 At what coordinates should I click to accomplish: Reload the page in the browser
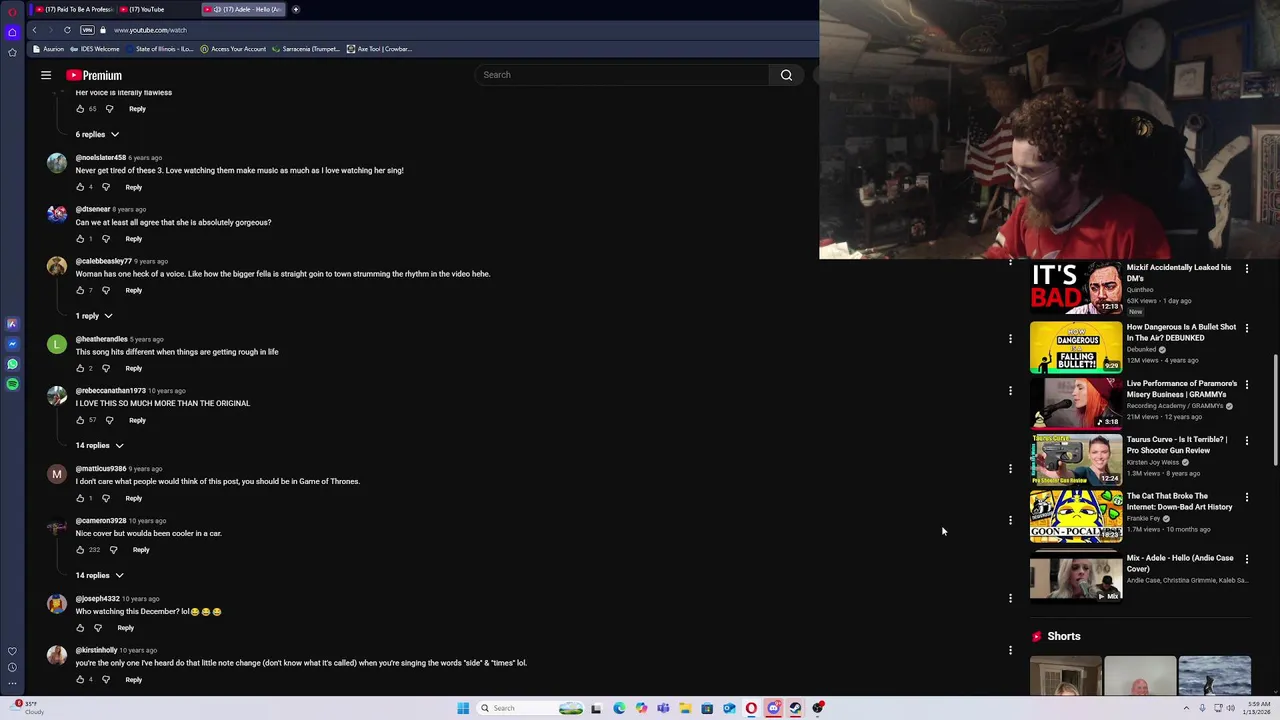(67, 30)
